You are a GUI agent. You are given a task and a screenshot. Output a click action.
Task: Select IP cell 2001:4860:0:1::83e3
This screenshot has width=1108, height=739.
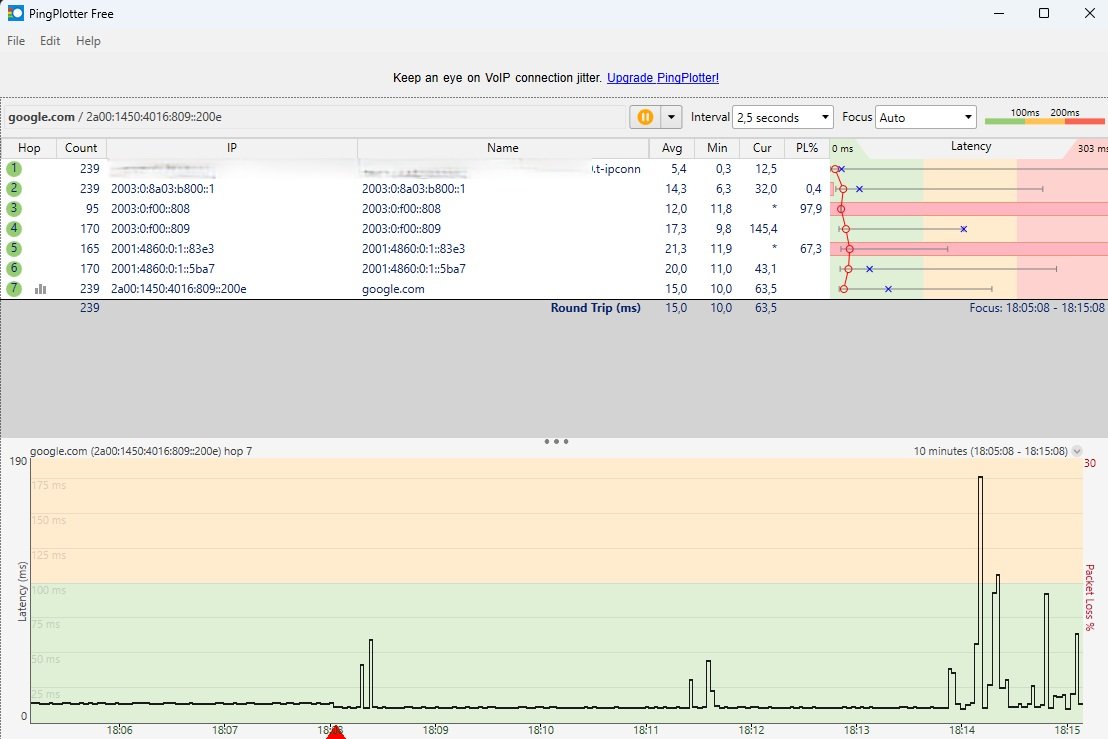(x=163, y=249)
